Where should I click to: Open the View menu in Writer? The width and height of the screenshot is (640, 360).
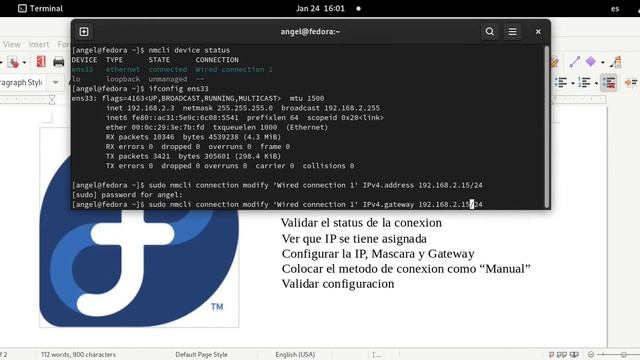pos(11,44)
